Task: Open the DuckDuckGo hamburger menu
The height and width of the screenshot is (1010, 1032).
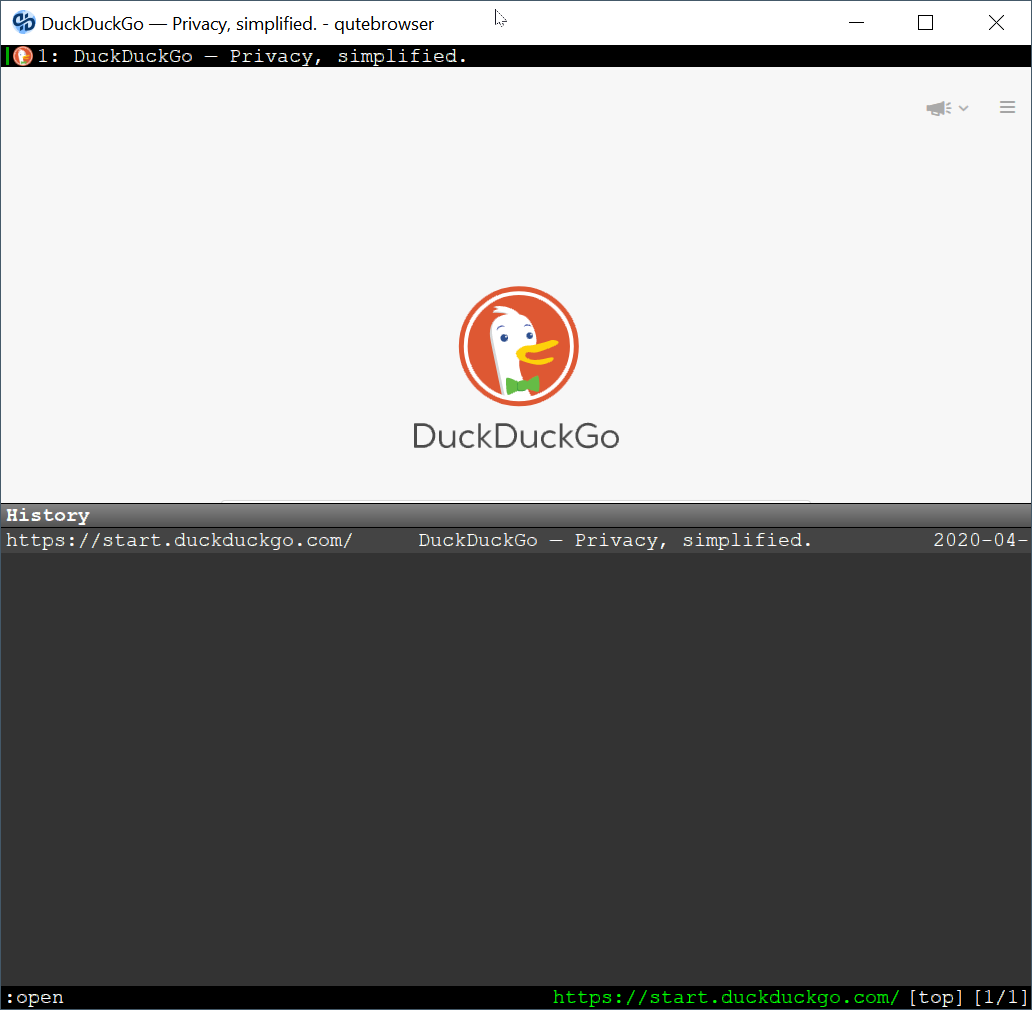Action: [1007, 107]
